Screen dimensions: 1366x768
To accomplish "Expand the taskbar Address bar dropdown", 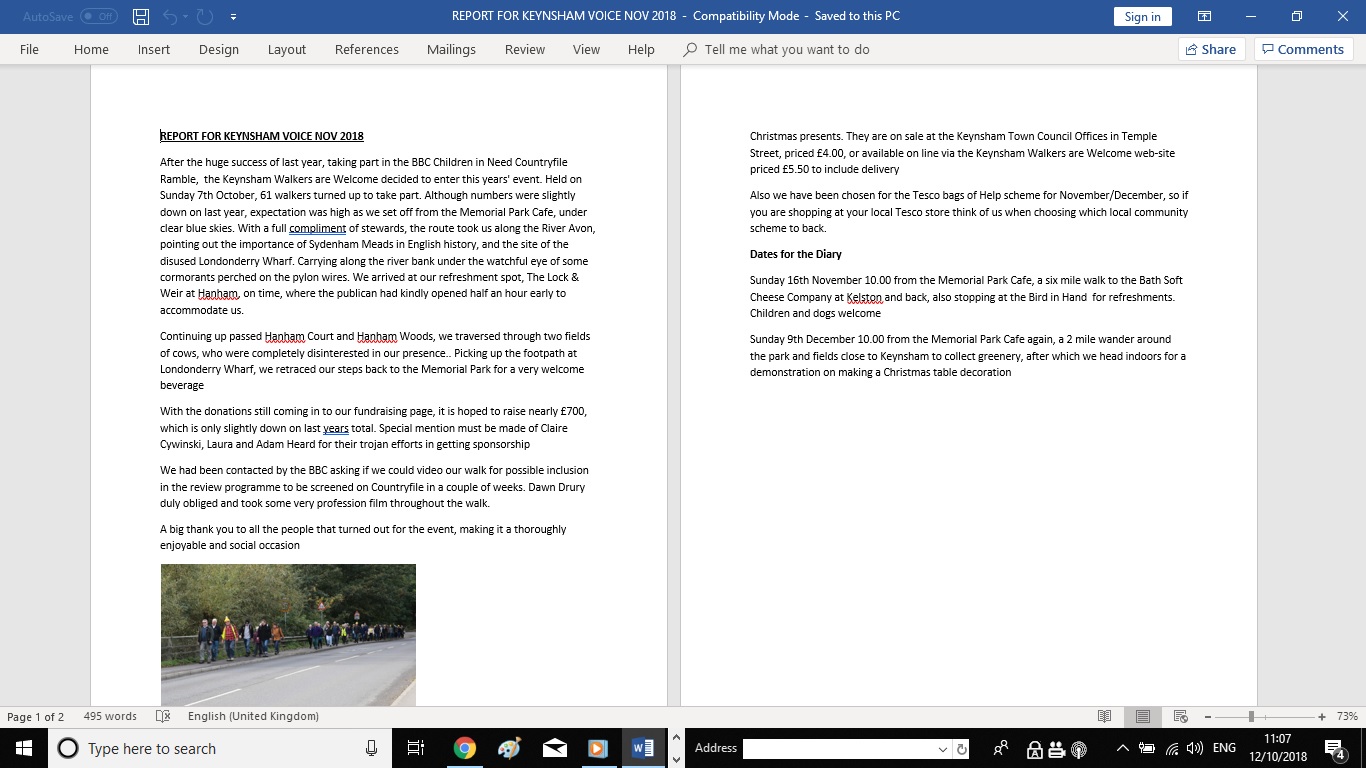I will pos(942,749).
